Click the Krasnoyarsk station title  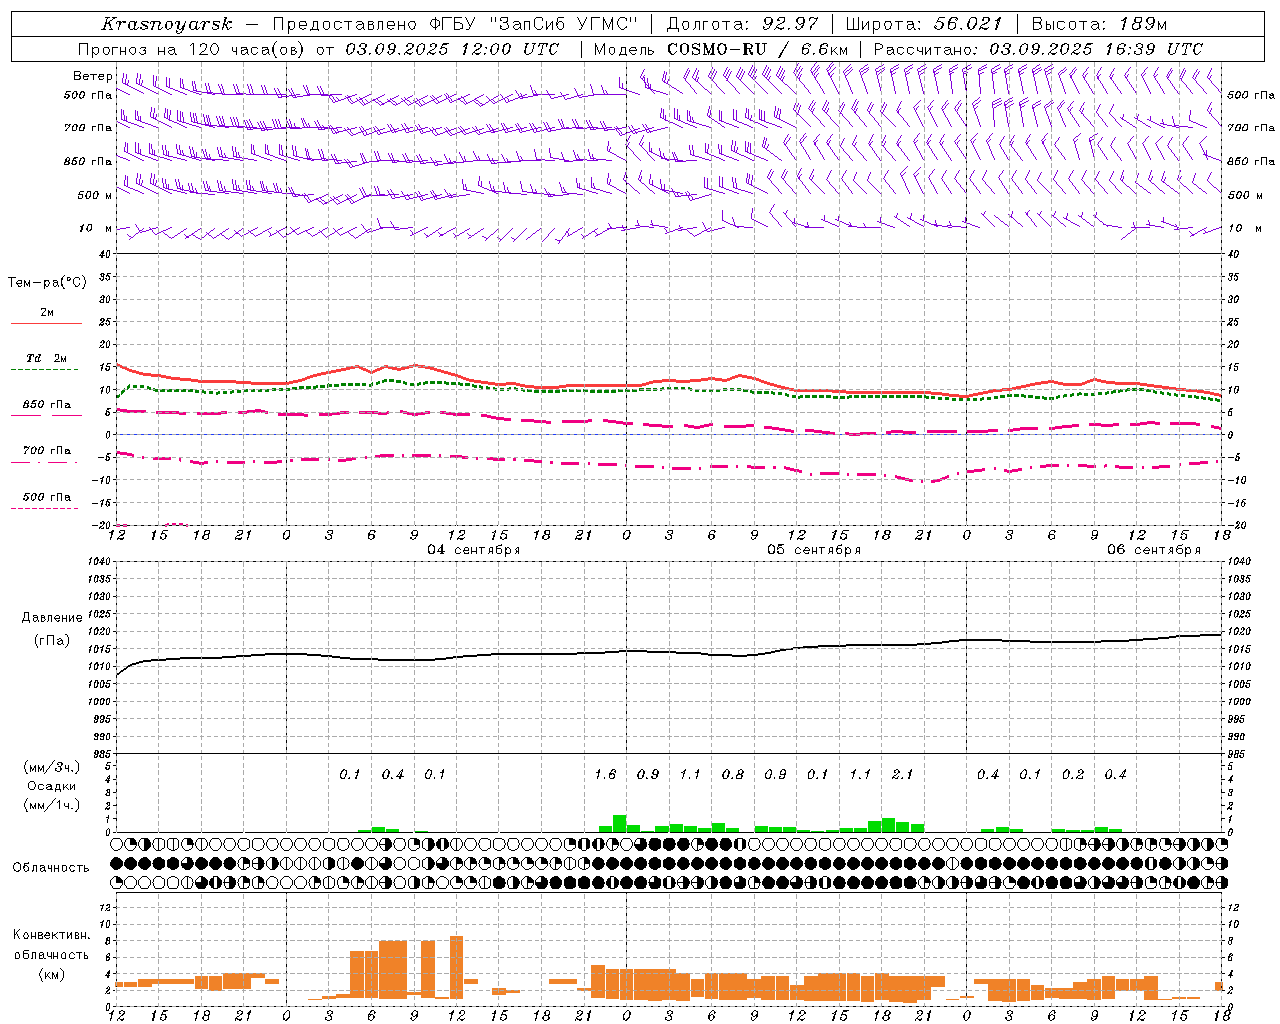point(166,24)
